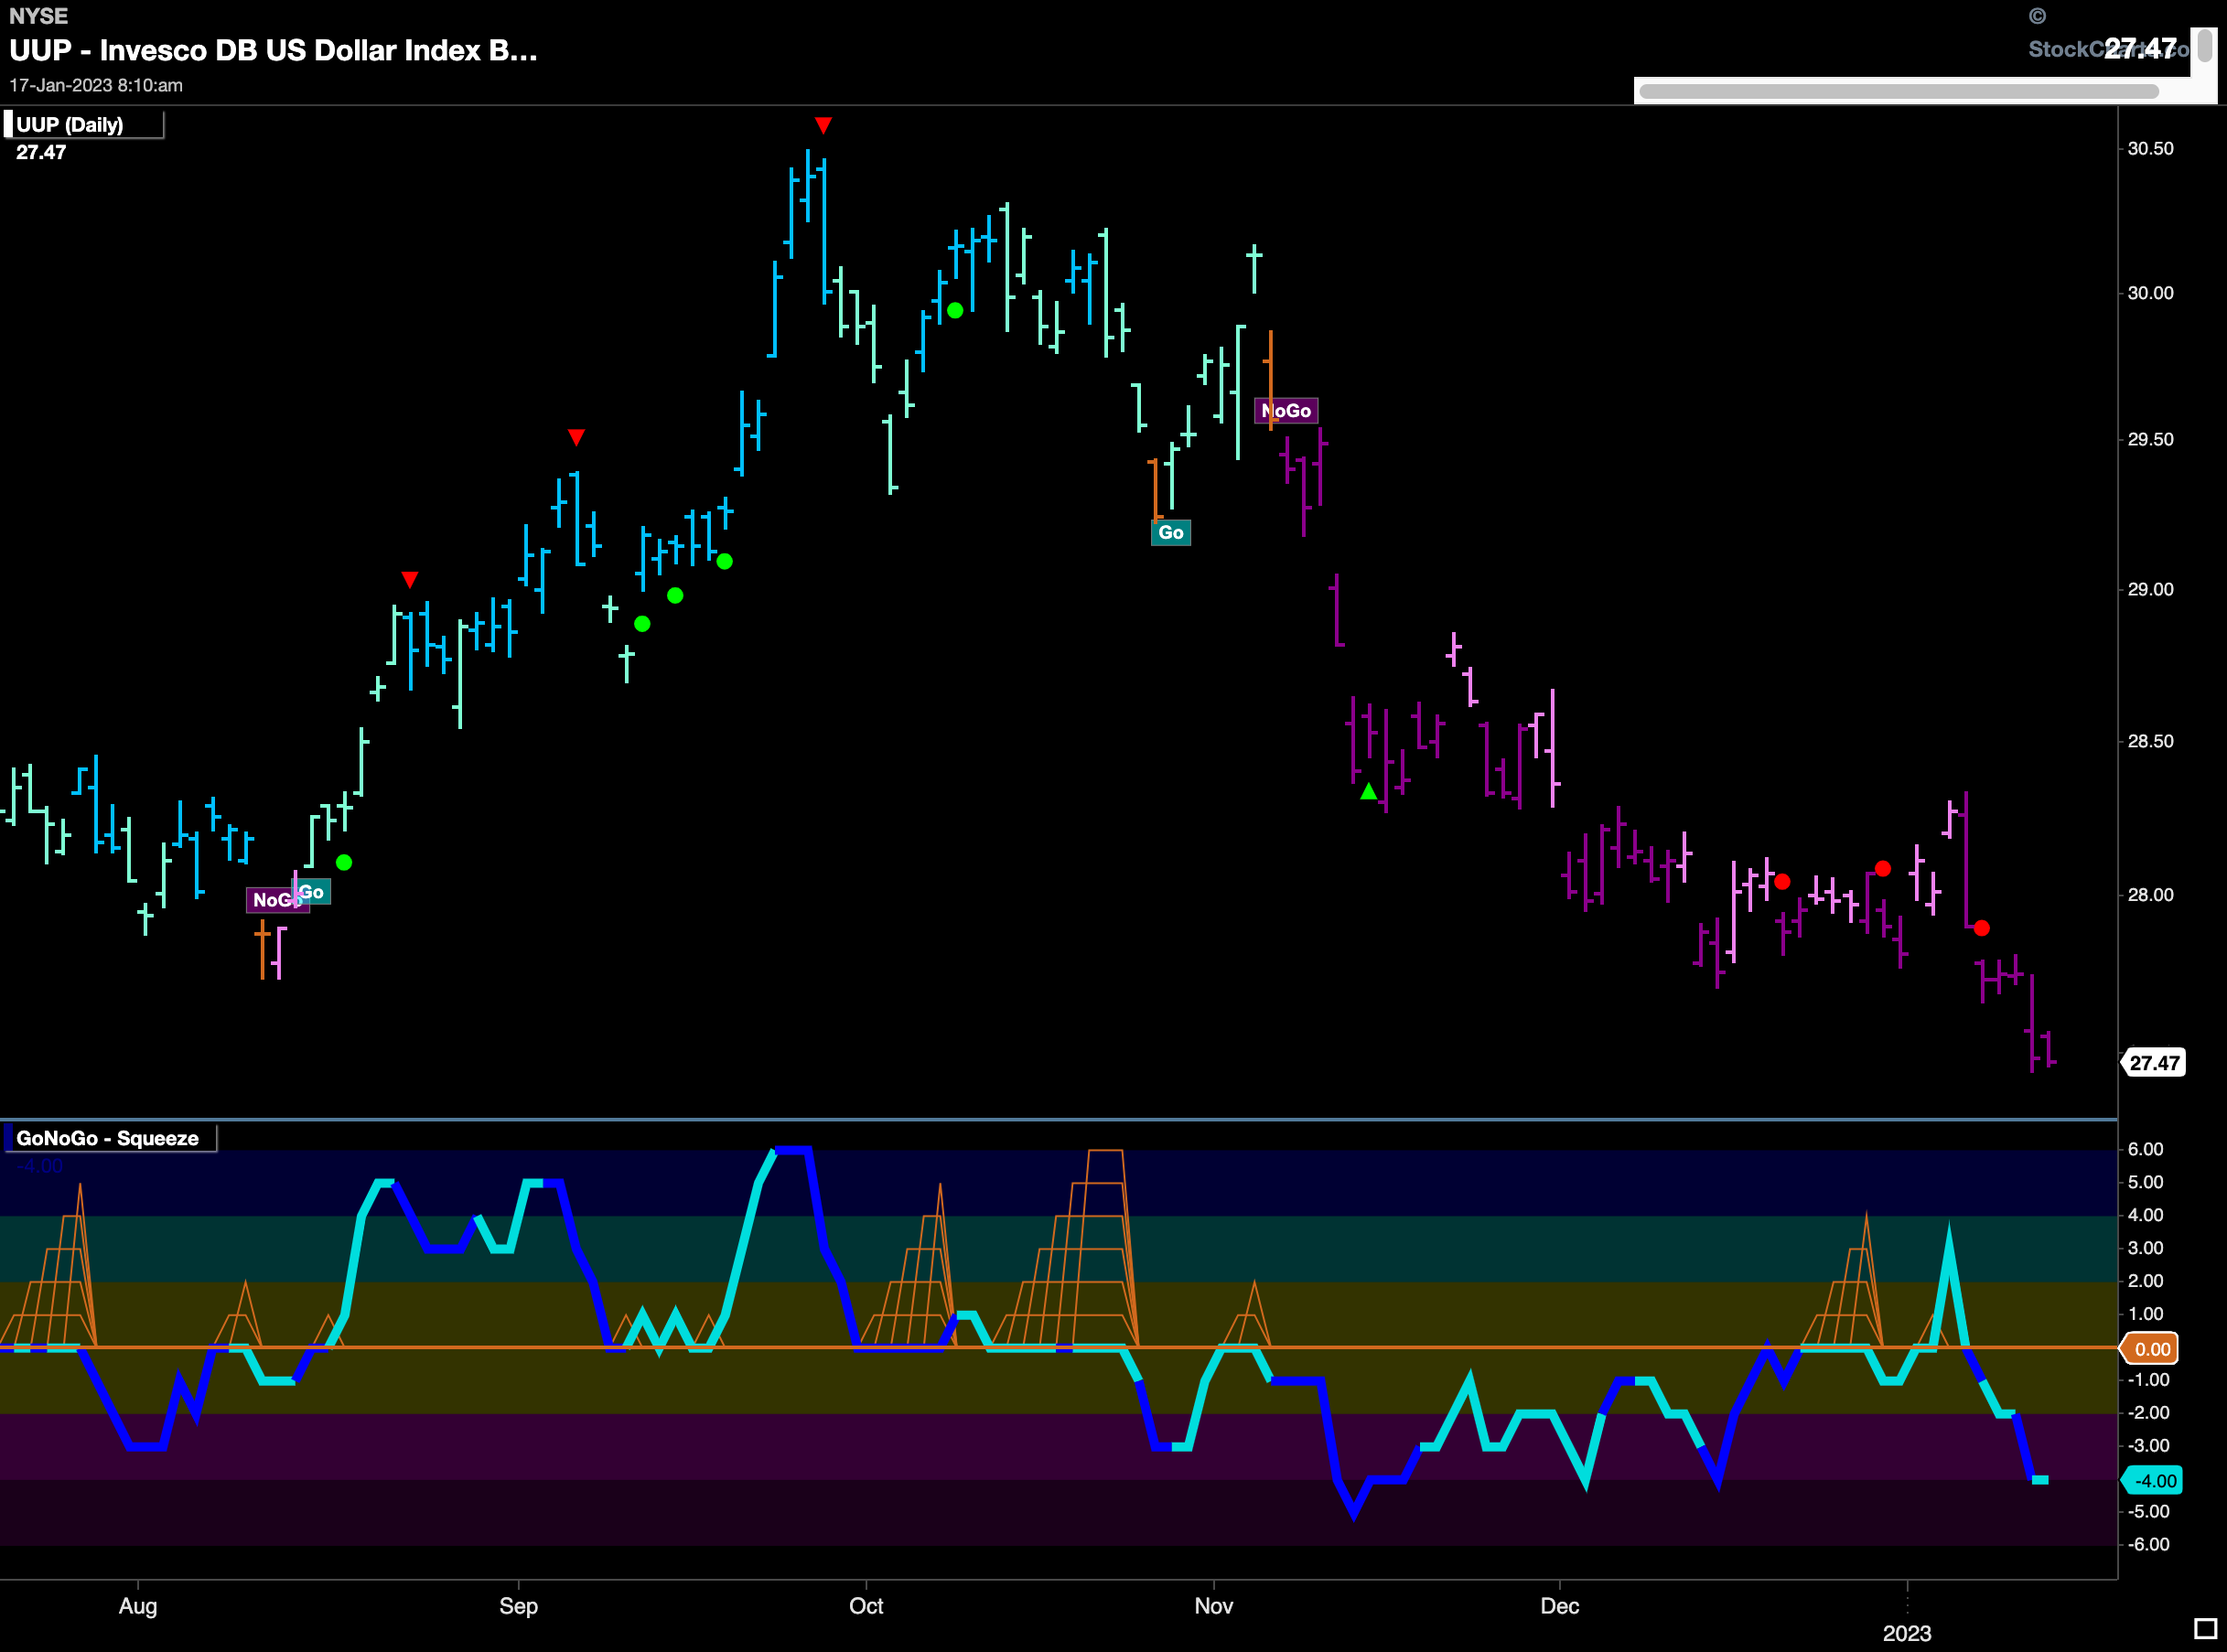The width and height of the screenshot is (2227, 1652).
Task: Click the cyan '-4.00' oscillator value flag
Action: [x=2153, y=1481]
